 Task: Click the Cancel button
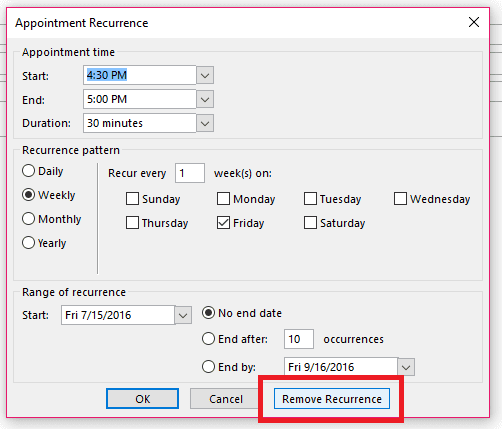226,399
